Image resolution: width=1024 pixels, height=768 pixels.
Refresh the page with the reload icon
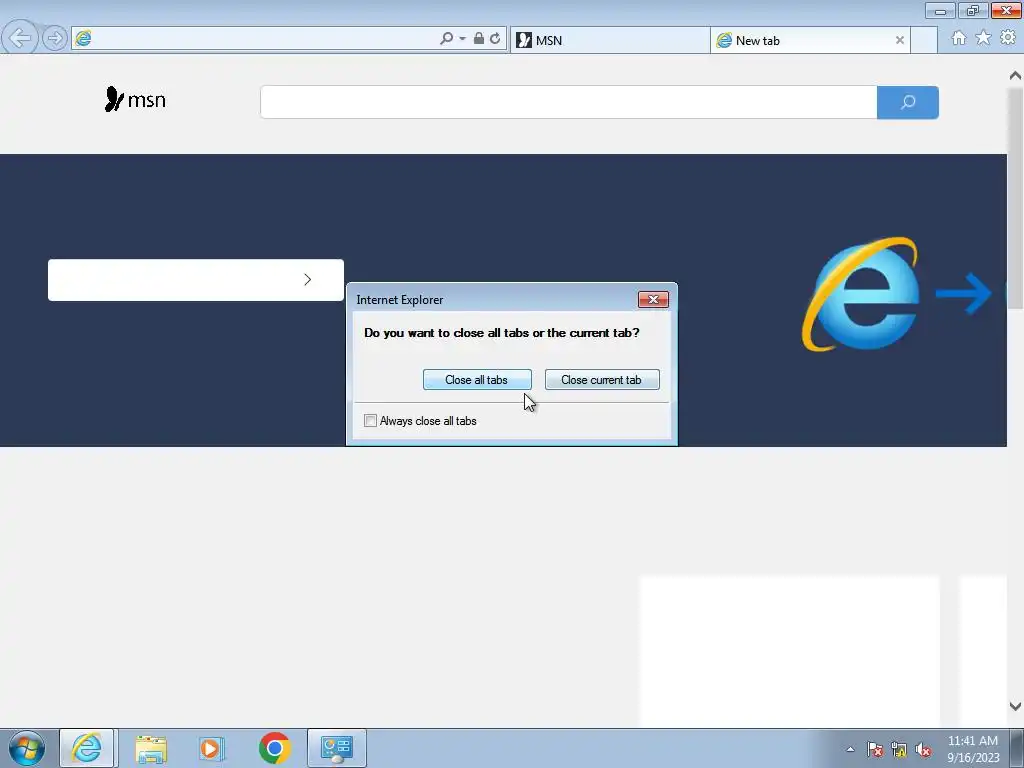[496, 39]
